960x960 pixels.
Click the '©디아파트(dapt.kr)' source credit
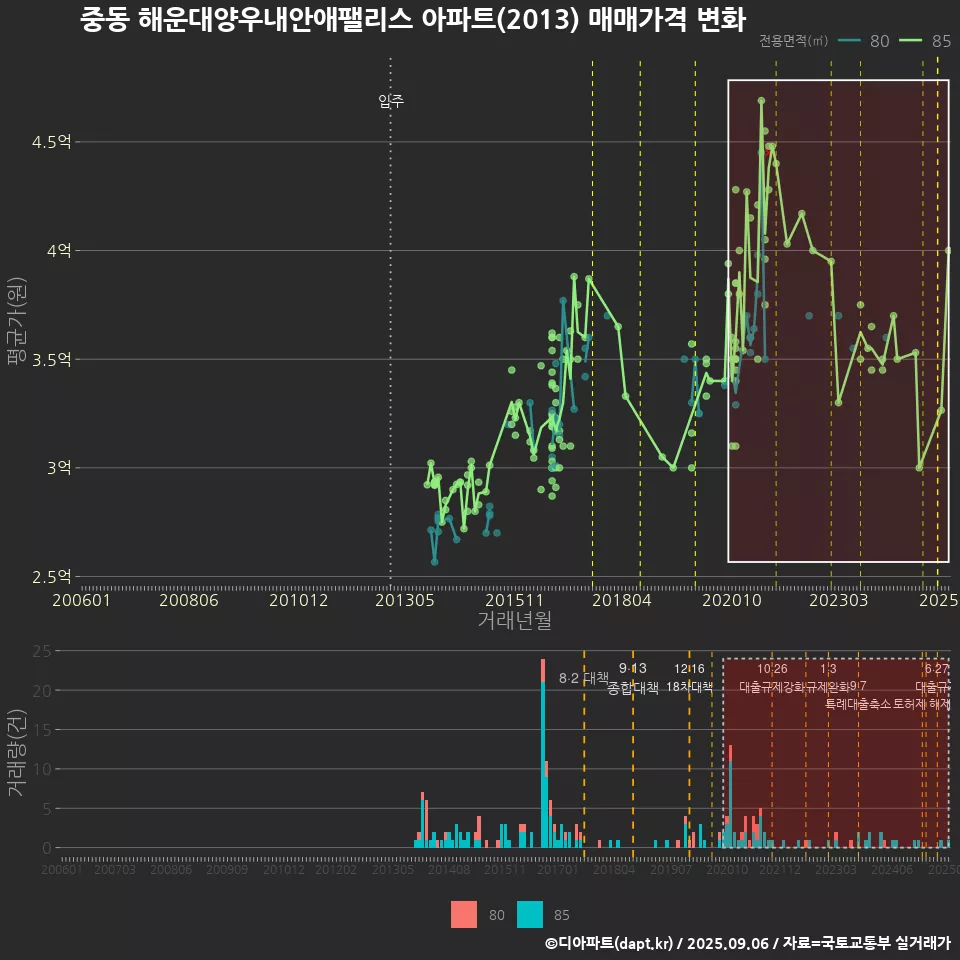pos(609,943)
